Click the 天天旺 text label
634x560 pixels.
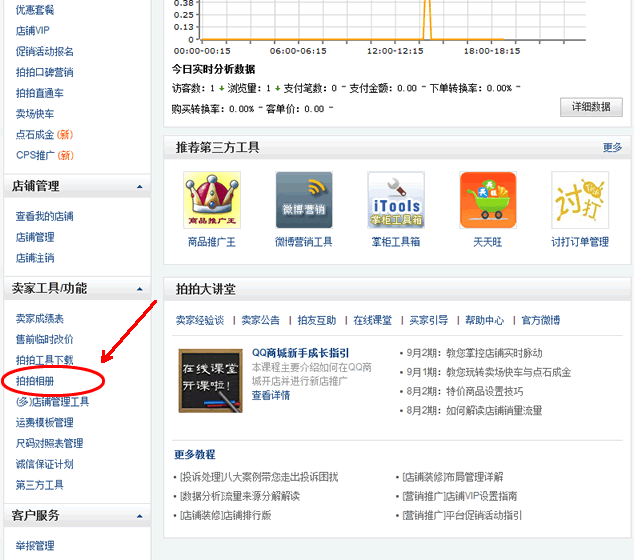point(488,242)
